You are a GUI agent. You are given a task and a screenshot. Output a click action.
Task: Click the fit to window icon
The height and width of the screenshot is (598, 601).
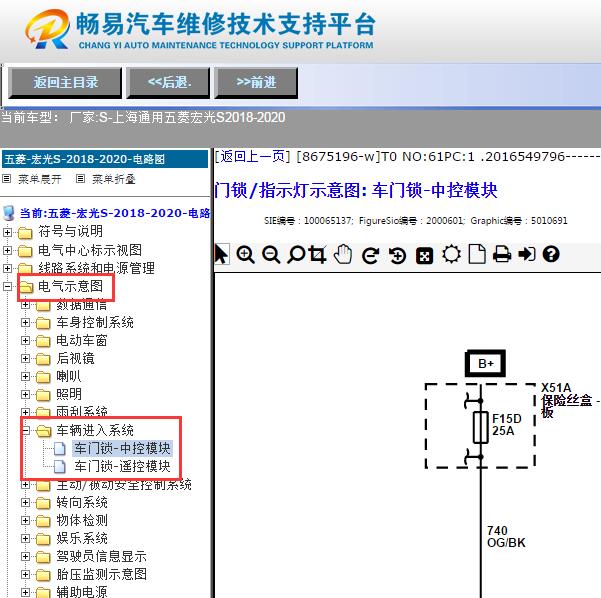click(x=424, y=256)
